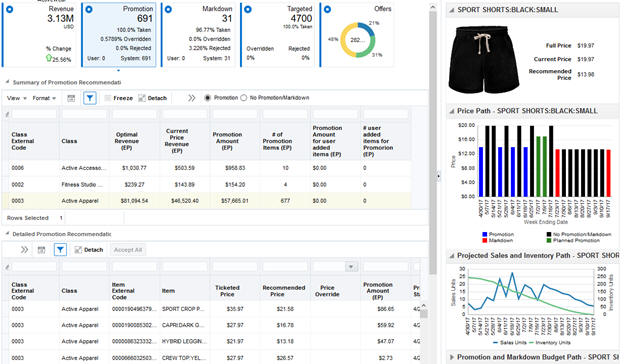This screenshot has width=624, height=364.
Task: Click green Planned Promotion legend swatch
Action: pos(549,240)
